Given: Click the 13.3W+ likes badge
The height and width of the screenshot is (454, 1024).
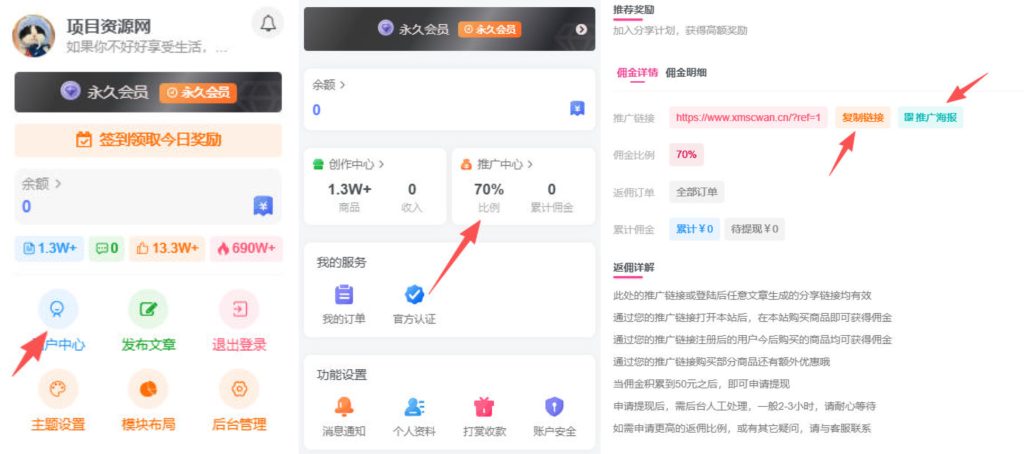Looking at the screenshot, I should pyautogui.click(x=167, y=248).
